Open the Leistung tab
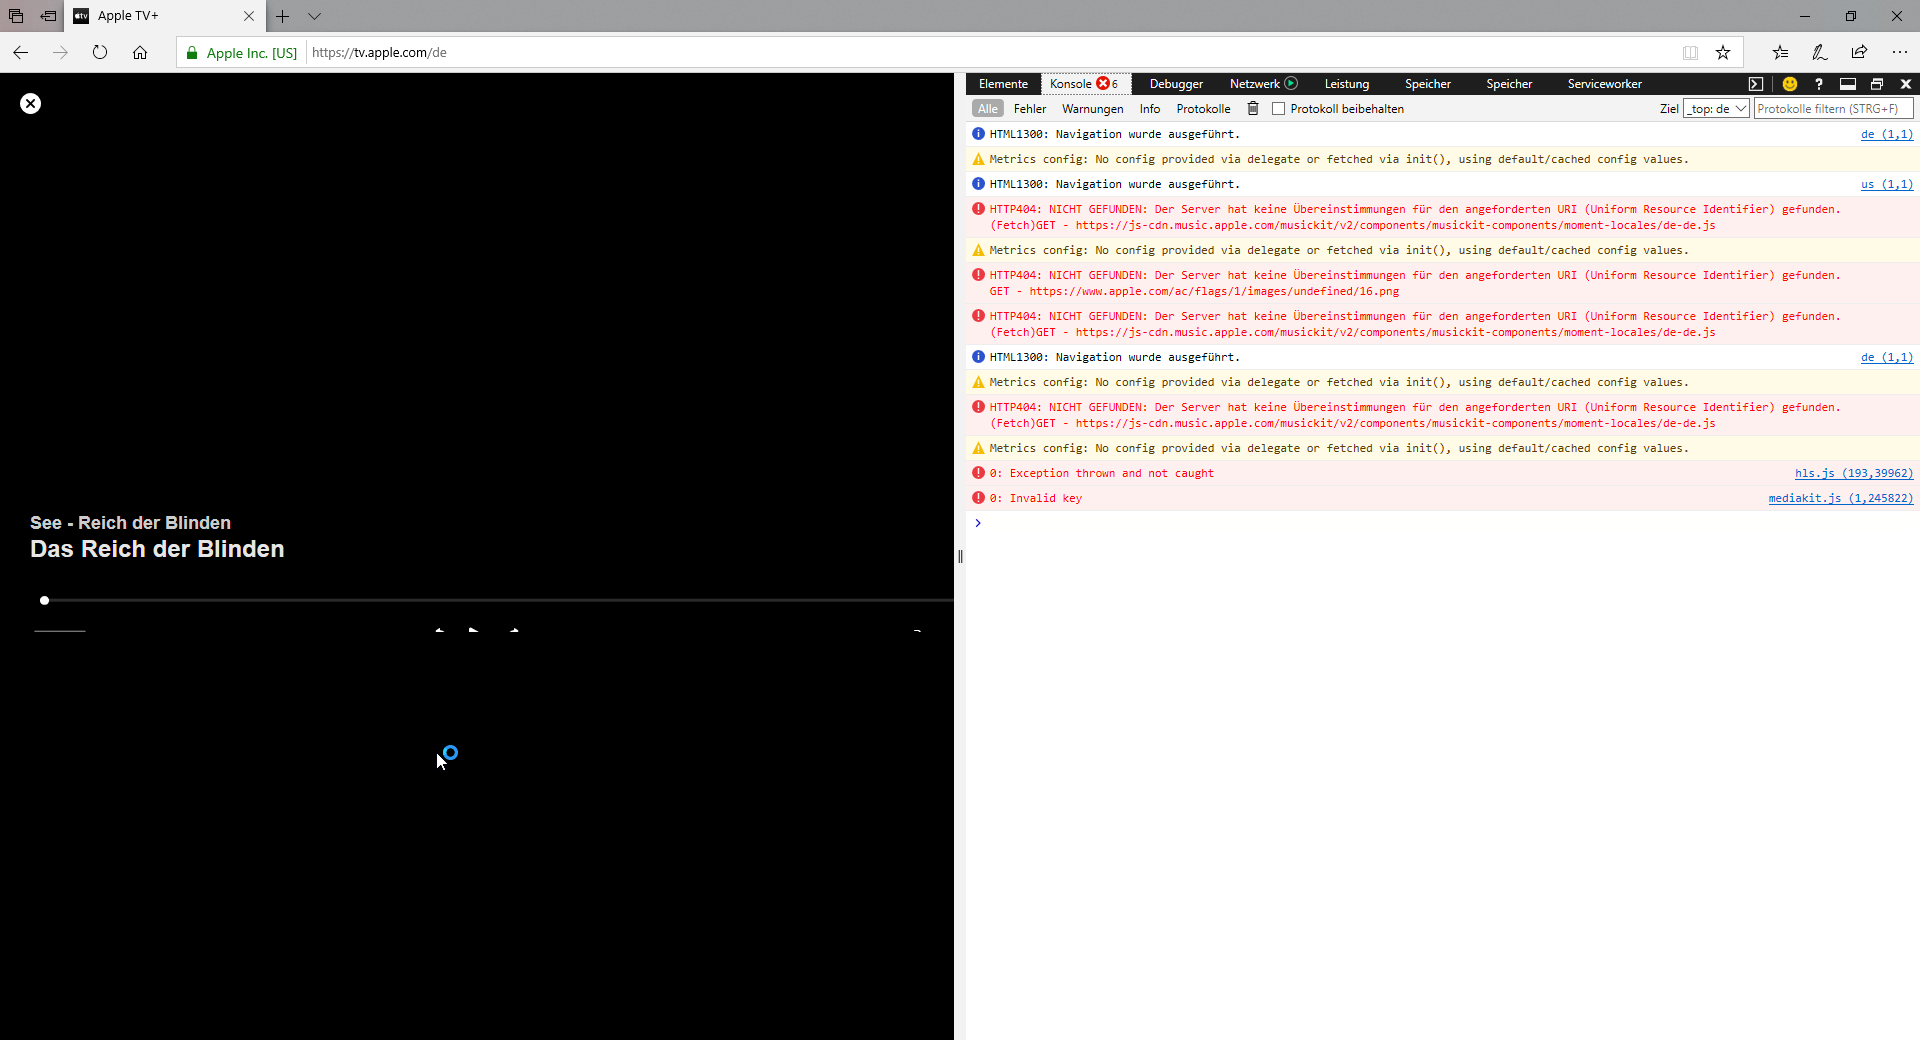This screenshot has width=1920, height=1040. coord(1347,84)
